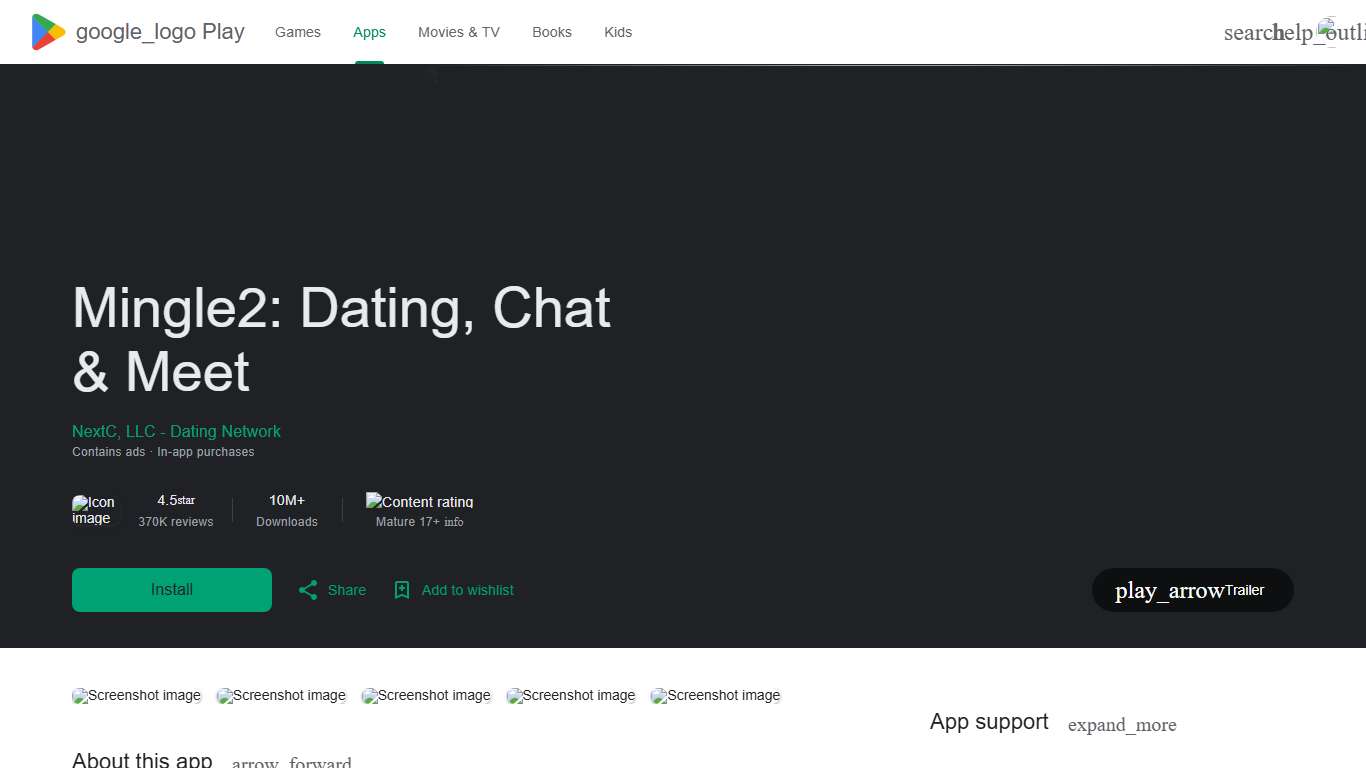1366x768 pixels.
Task: Click the info icon next to Mature 17+
Action: (455, 521)
